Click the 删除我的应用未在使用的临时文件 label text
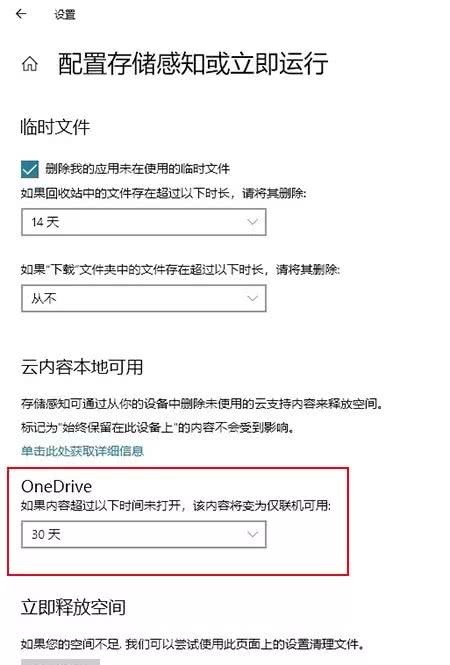This screenshot has height=665, width=450. pyautogui.click(x=137, y=169)
